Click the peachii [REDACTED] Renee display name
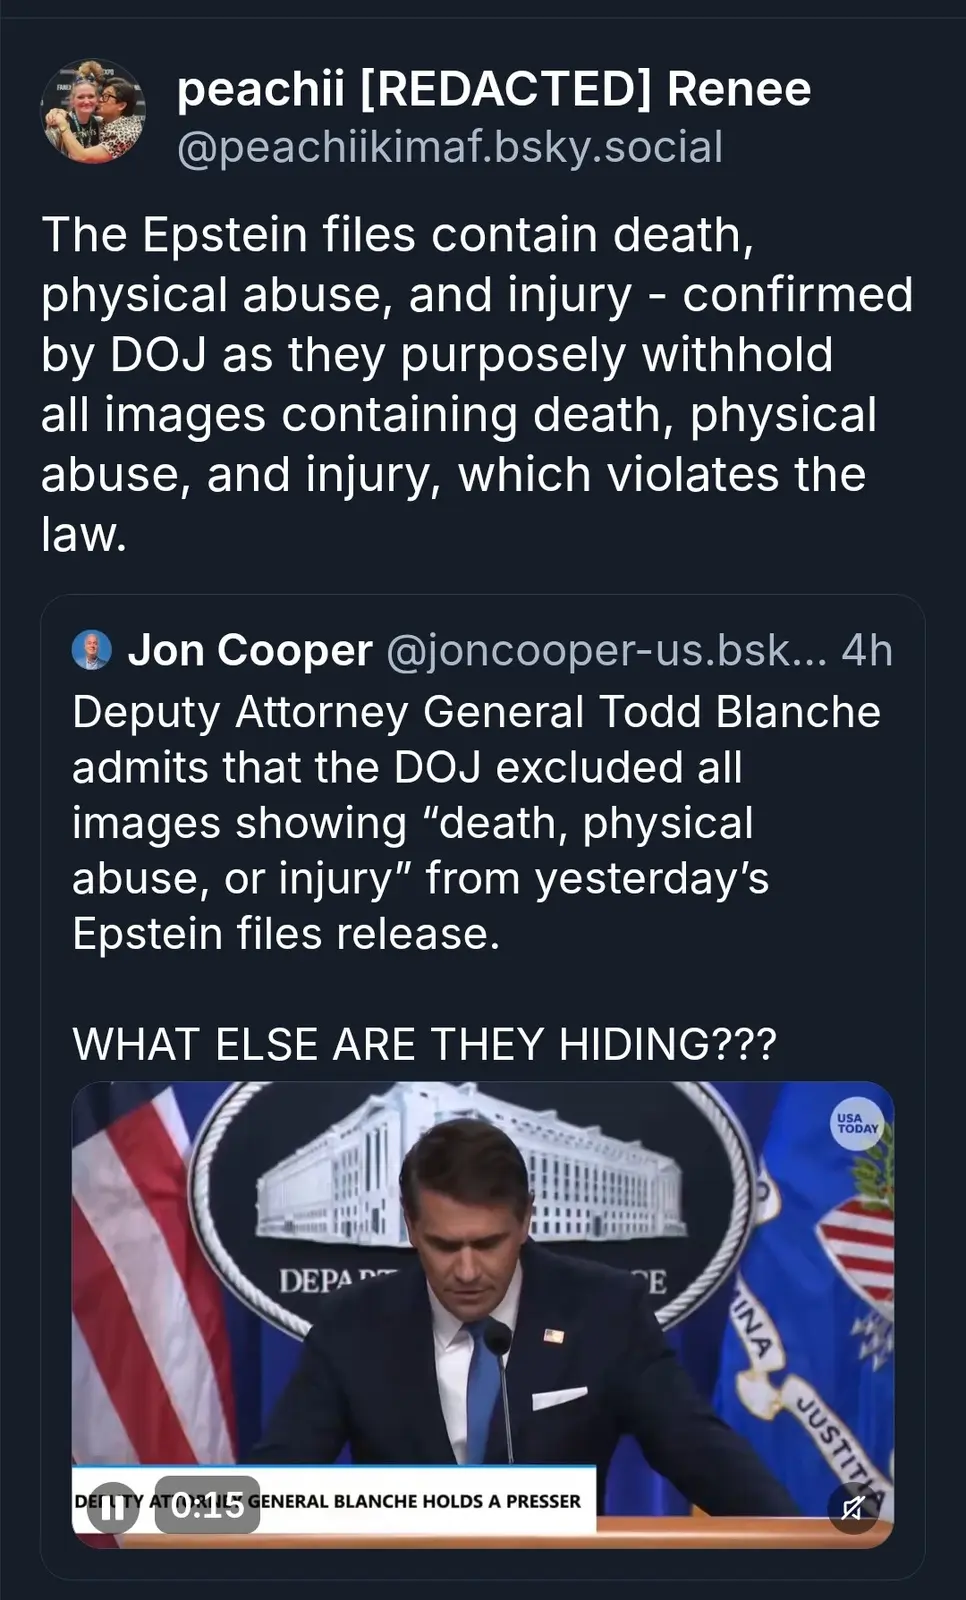The width and height of the screenshot is (966, 1600). pos(493,89)
